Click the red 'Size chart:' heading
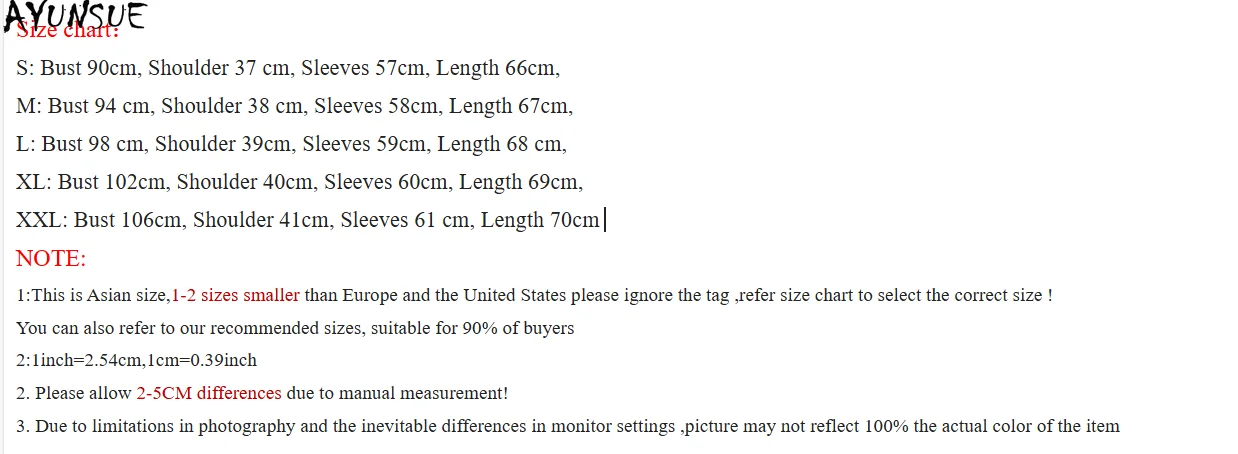This screenshot has height=454, width=1238. coord(68,30)
